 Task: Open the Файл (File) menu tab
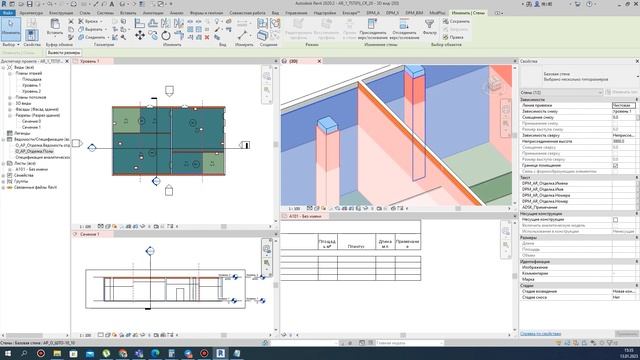[8, 13]
